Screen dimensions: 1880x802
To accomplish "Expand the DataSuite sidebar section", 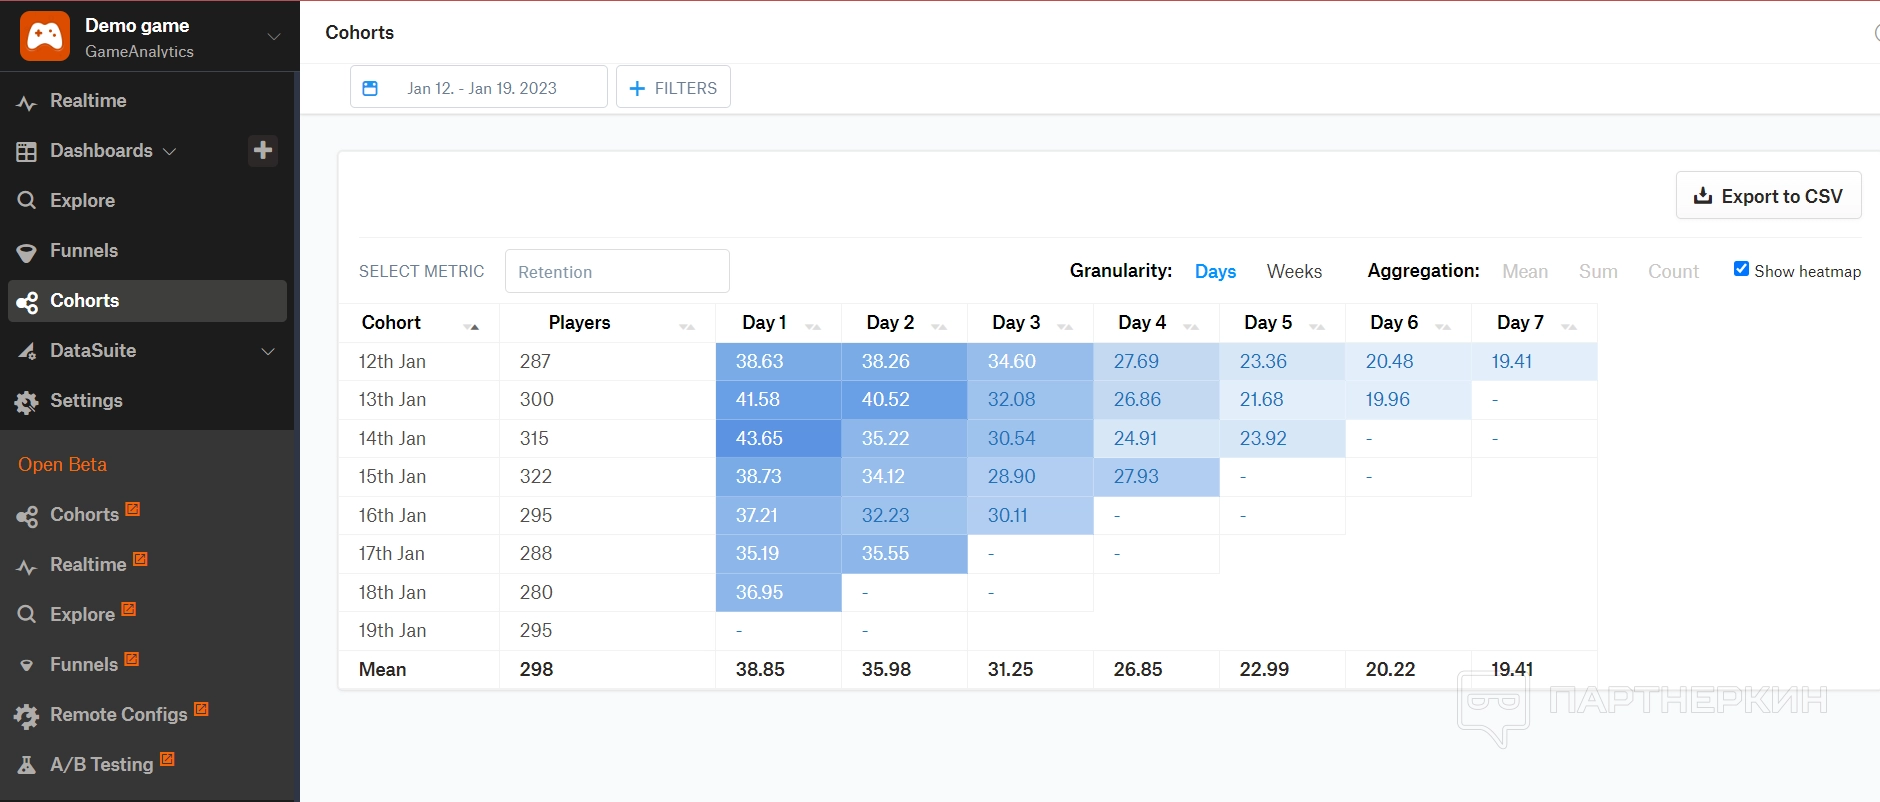I will (267, 351).
